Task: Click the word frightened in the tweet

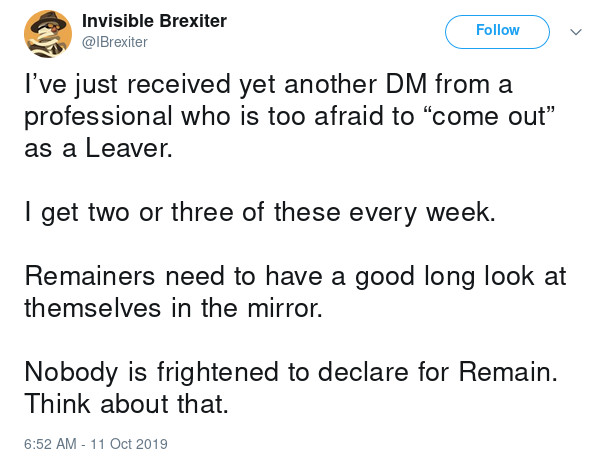Action: click(x=217, y=373)
